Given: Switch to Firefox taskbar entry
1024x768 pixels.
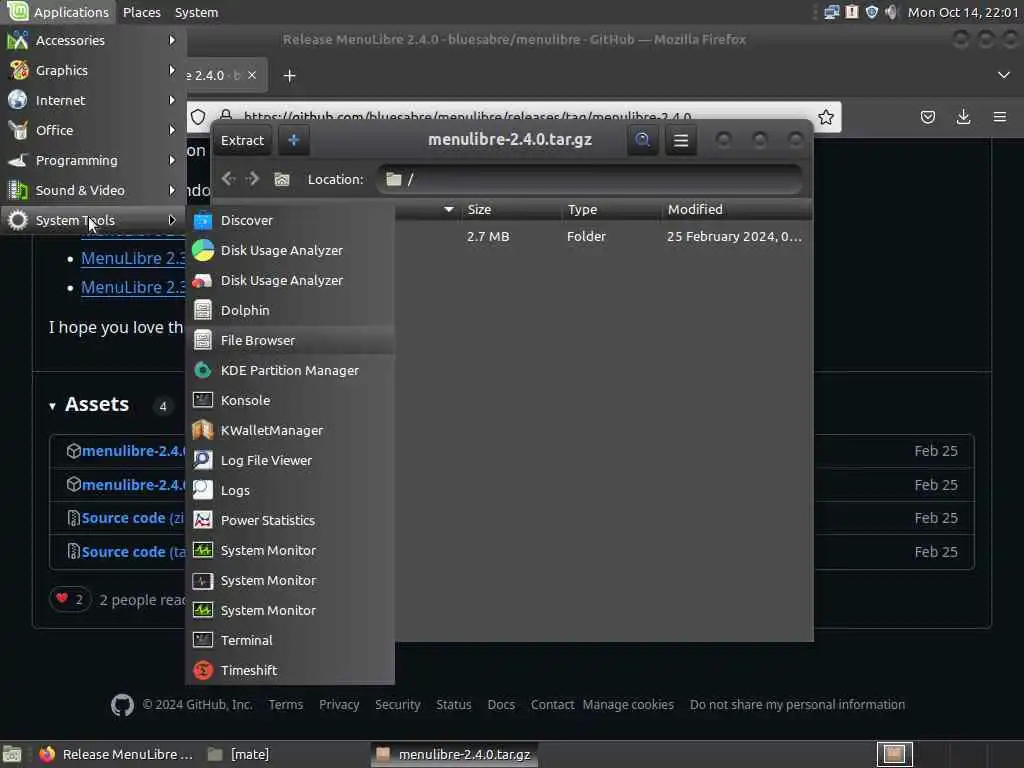Looking at the screenshot, I should click(116, 755).
